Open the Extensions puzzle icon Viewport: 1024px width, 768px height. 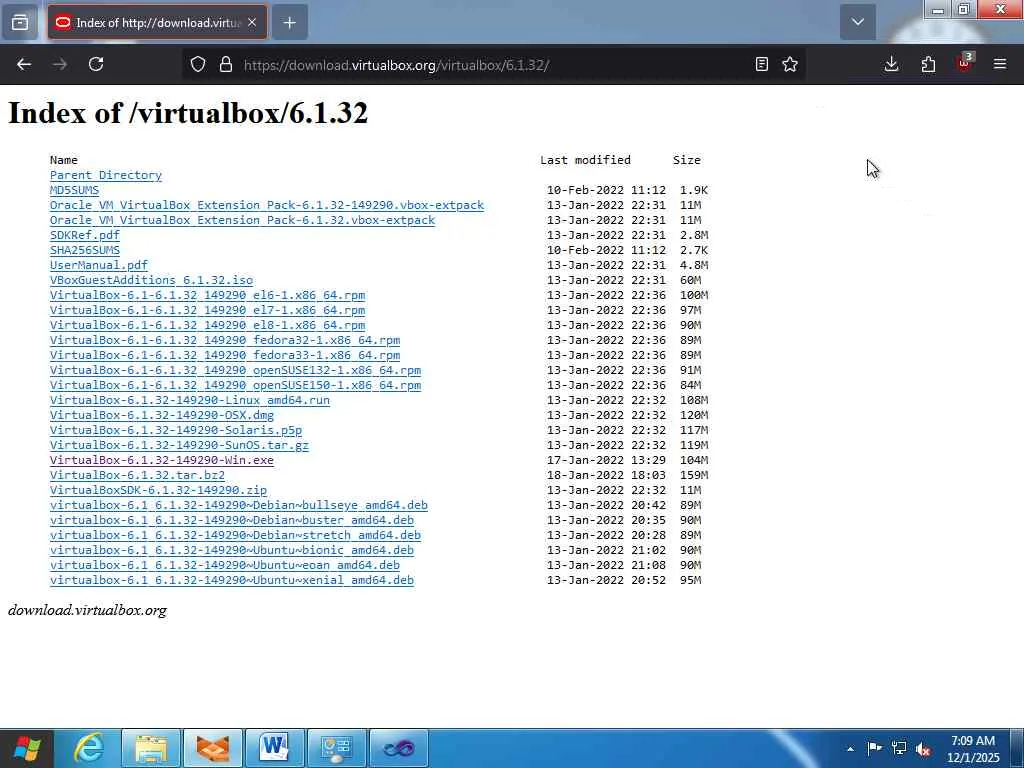coord(928,64)
